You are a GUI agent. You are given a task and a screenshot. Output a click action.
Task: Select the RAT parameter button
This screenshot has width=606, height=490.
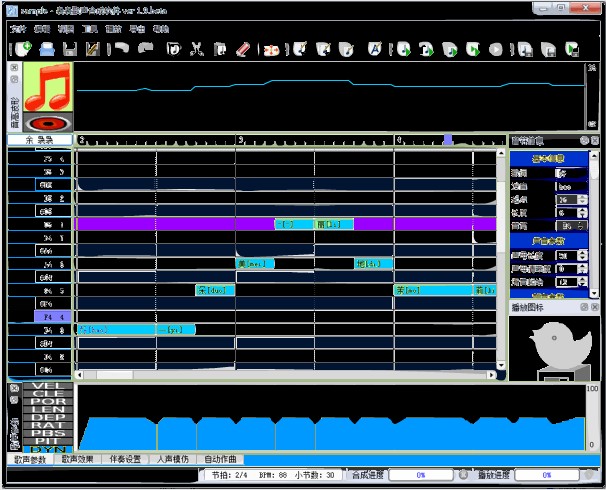[x=48, y=425]
